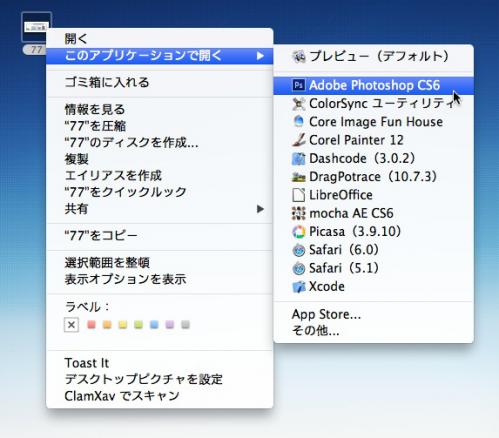Click the Xcode app icon
This screenshot has width=499, height=438.
point(299,287)
